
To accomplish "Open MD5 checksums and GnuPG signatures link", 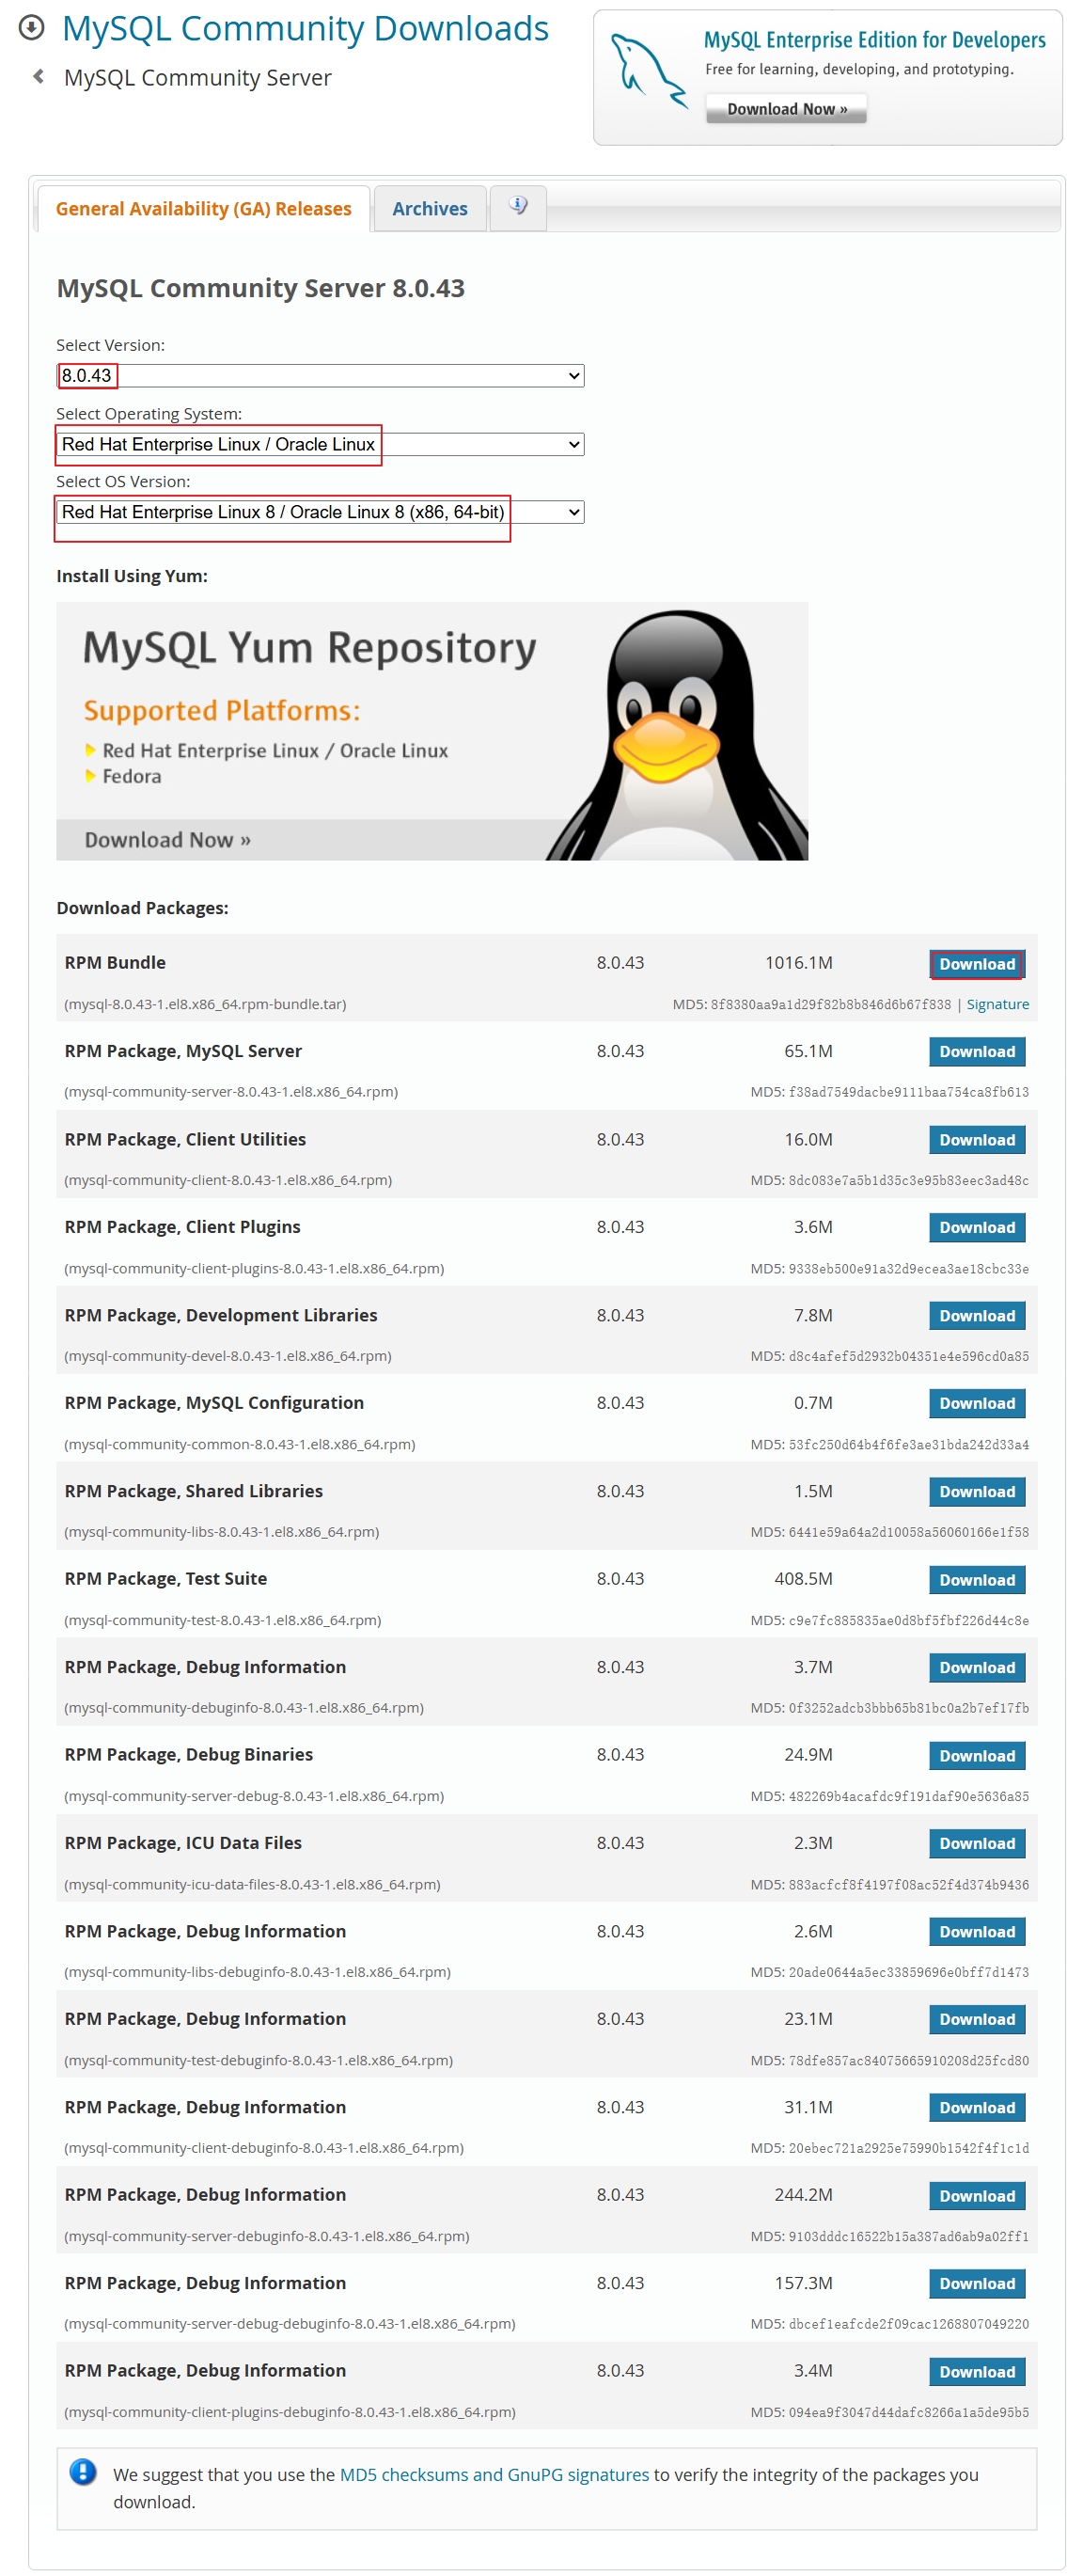I will [494, 2474].
